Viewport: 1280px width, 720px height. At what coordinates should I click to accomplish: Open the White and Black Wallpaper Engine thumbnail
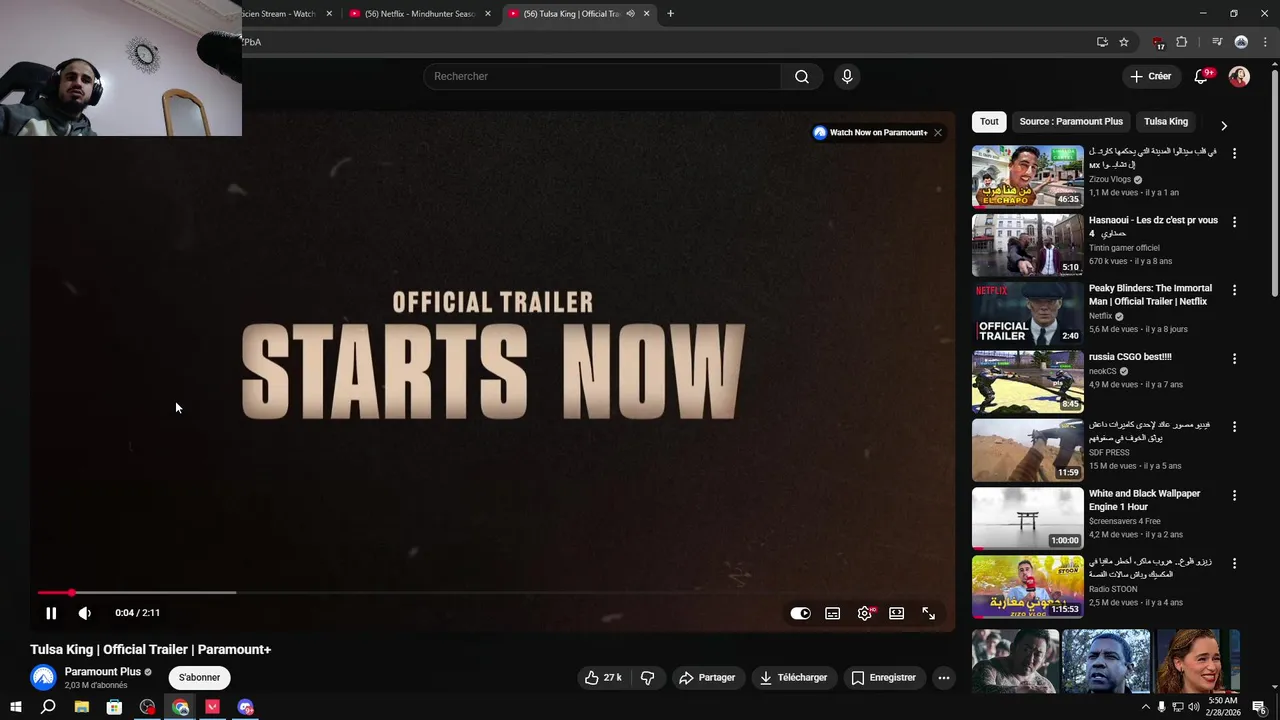pos(1027,518)
